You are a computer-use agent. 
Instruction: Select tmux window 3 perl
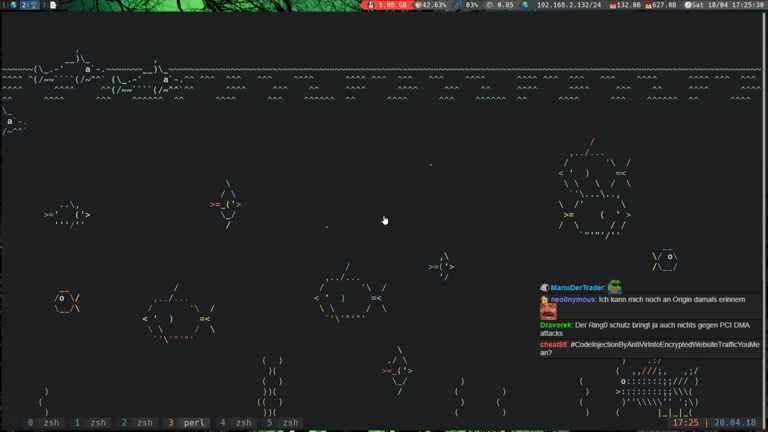coord(187,423)
